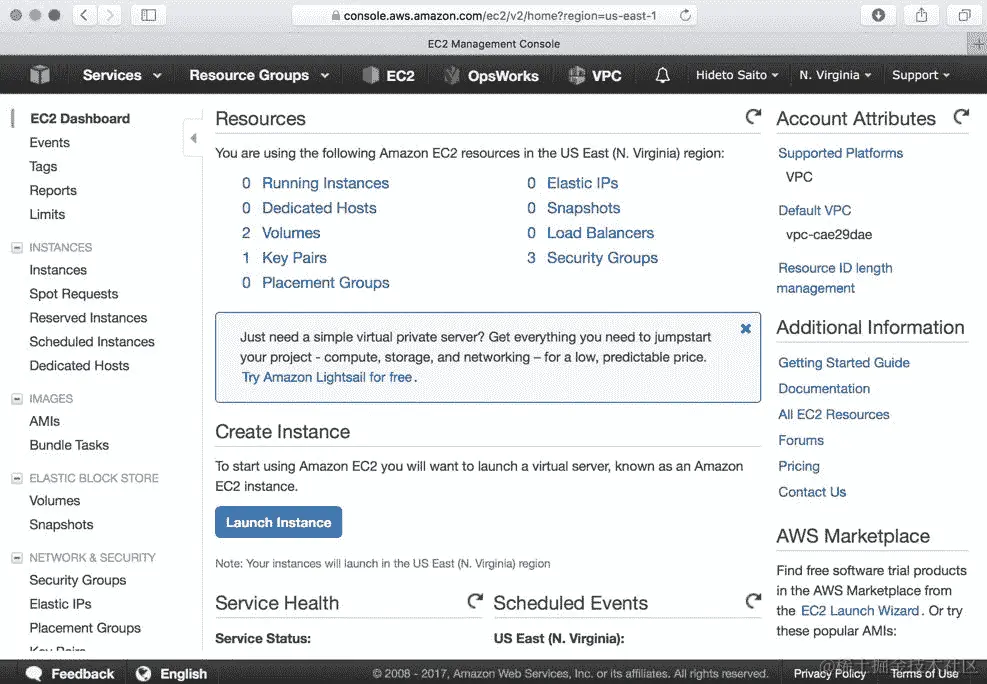Viewport: 987px width, 684px height.
Task: Open Elastic IPs in the sidebar
Action: (x=60, y=604)
